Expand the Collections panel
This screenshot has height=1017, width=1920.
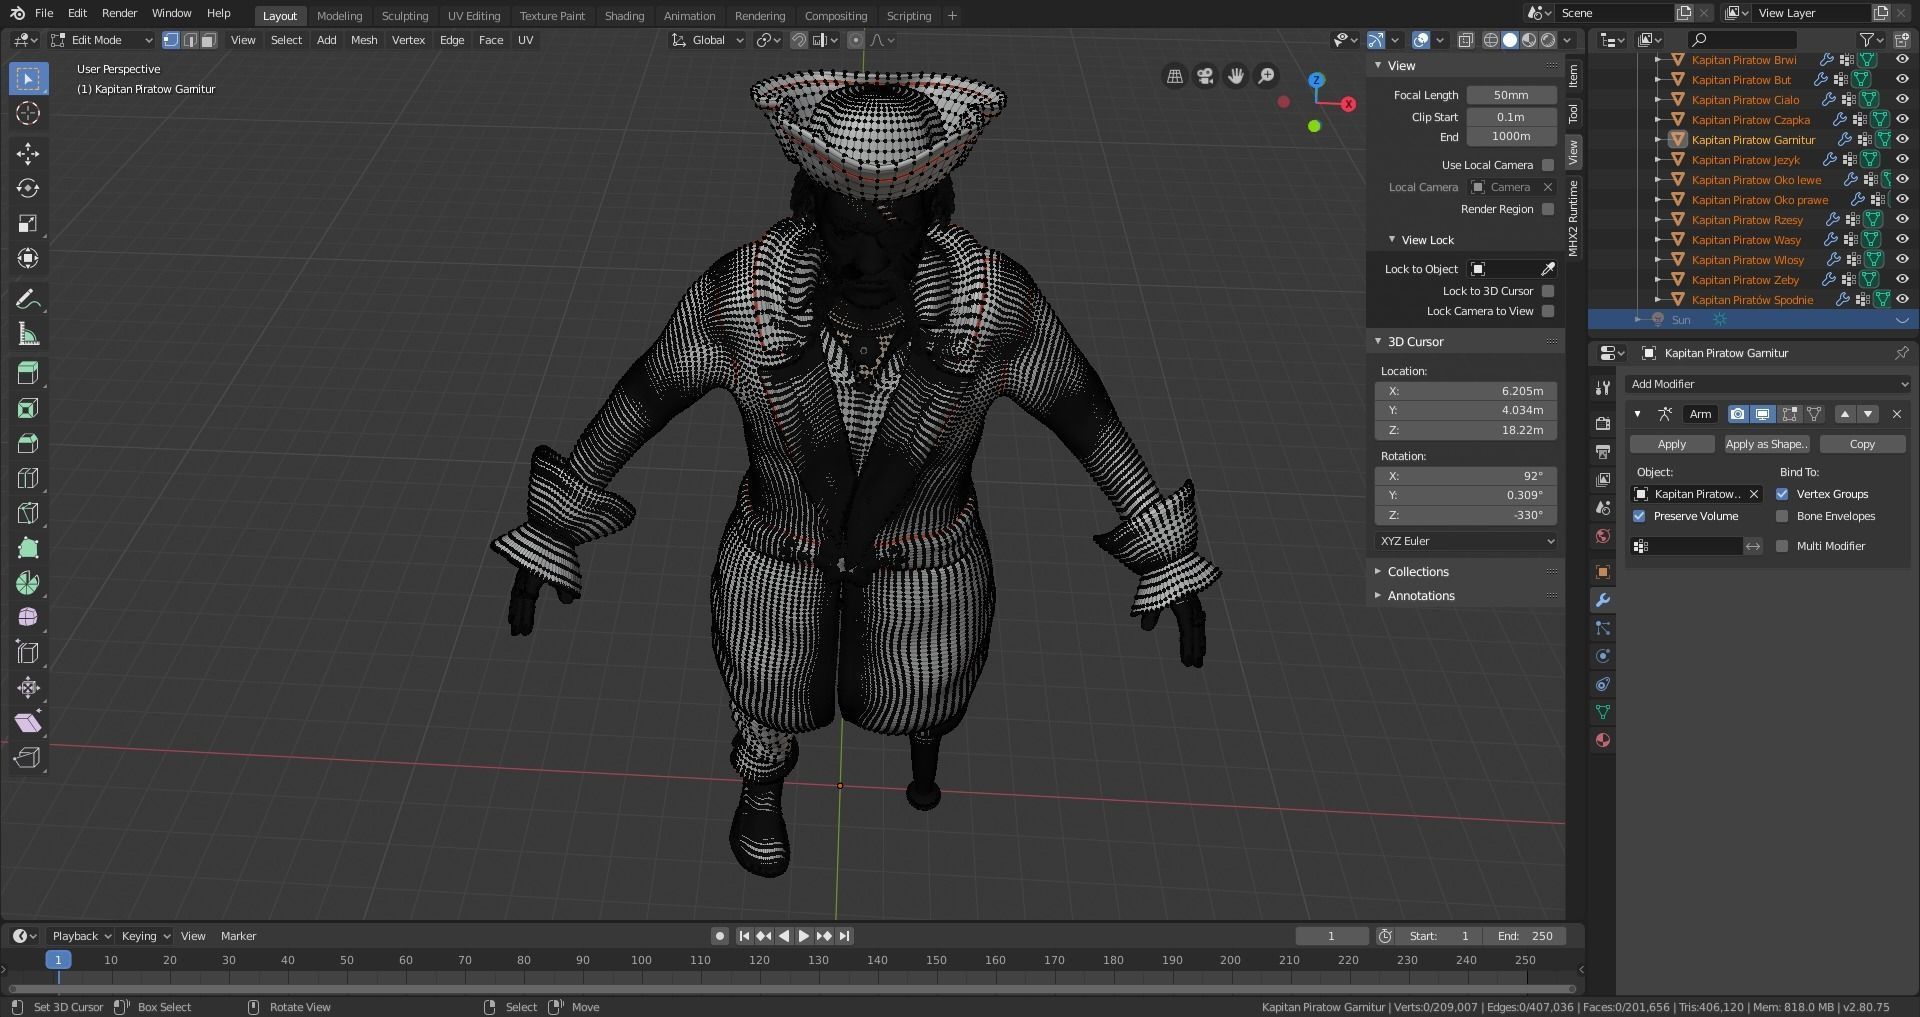pos(1417,572)
